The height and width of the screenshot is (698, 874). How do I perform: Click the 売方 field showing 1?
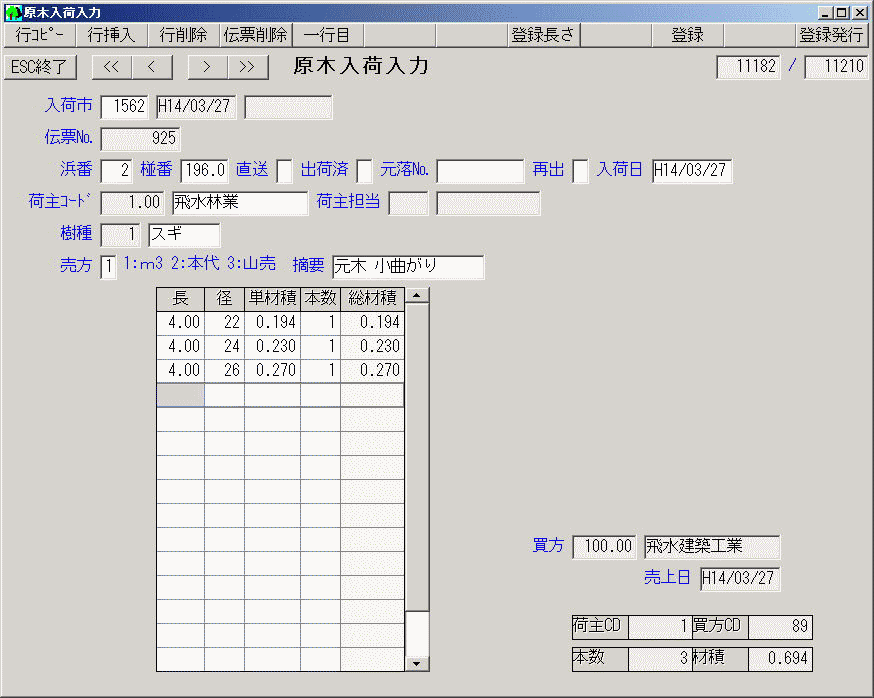pyautogui.click(x=109, y=267)
